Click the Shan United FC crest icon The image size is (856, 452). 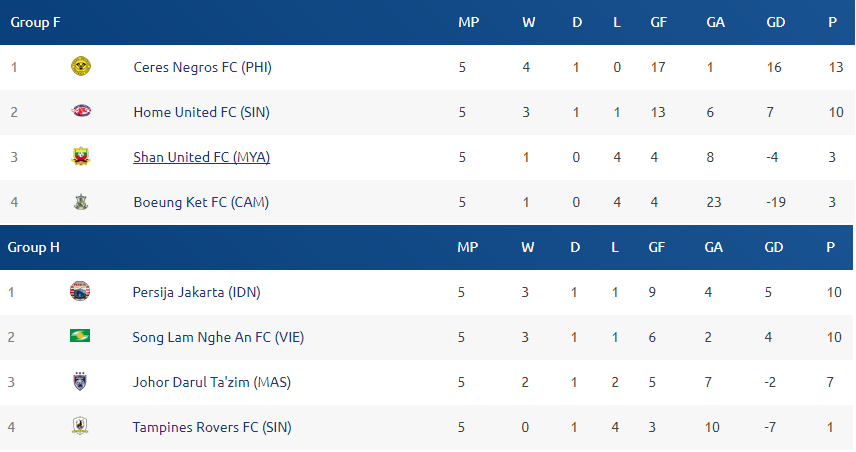81,157
